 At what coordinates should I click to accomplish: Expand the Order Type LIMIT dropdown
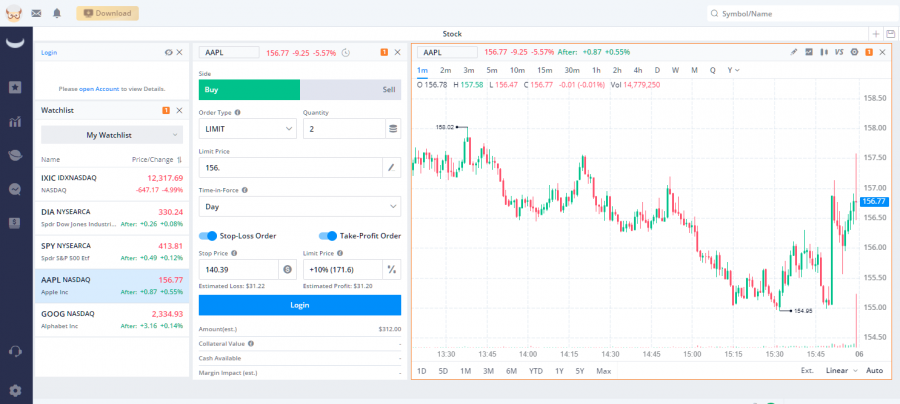(x=248, y=129)
